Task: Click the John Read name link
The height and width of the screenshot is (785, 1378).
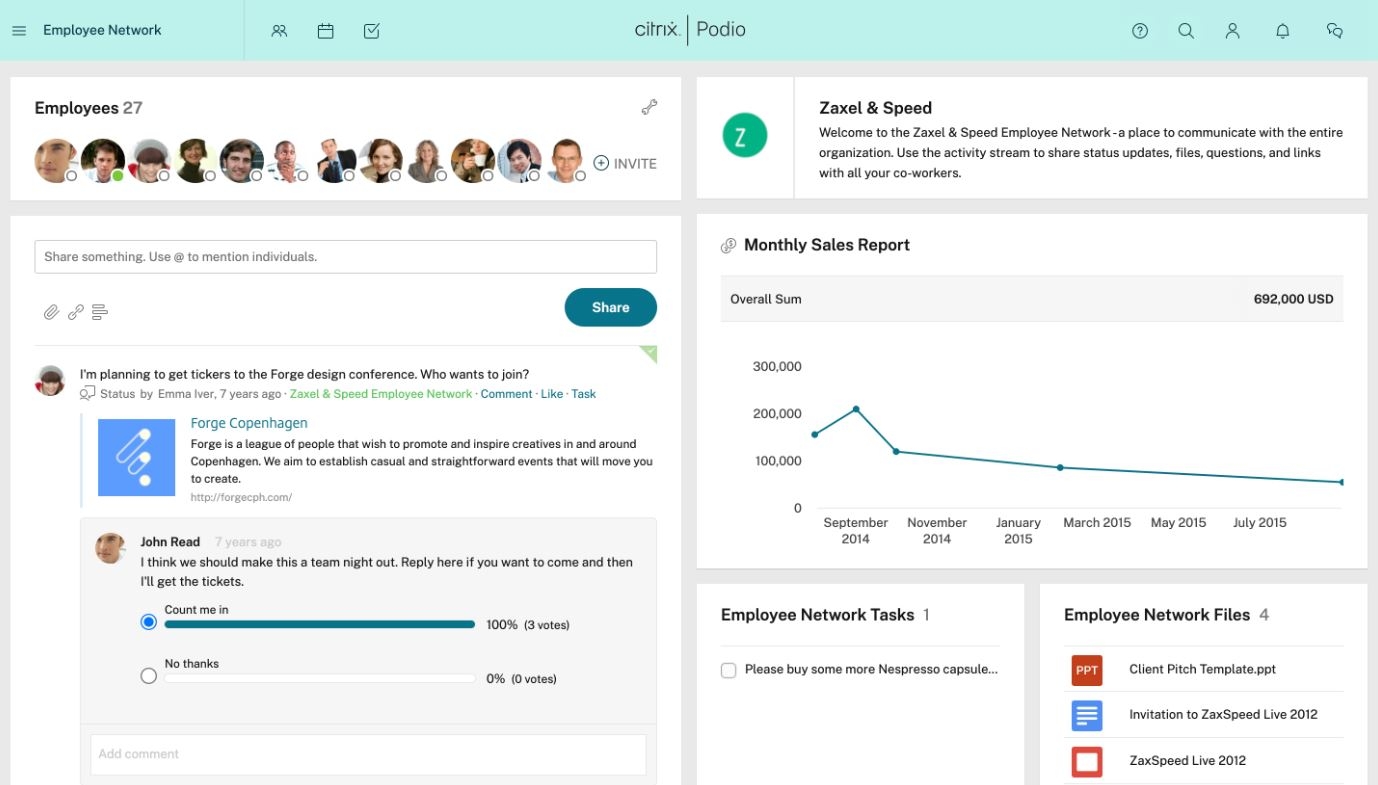Action: click(170, 542)
